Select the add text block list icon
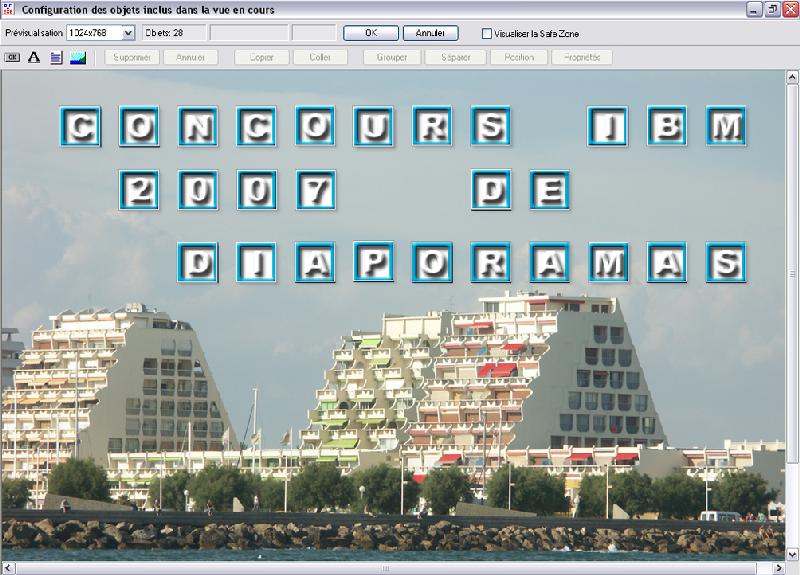Viewport: 800px width, 575px height. (56, 57)
